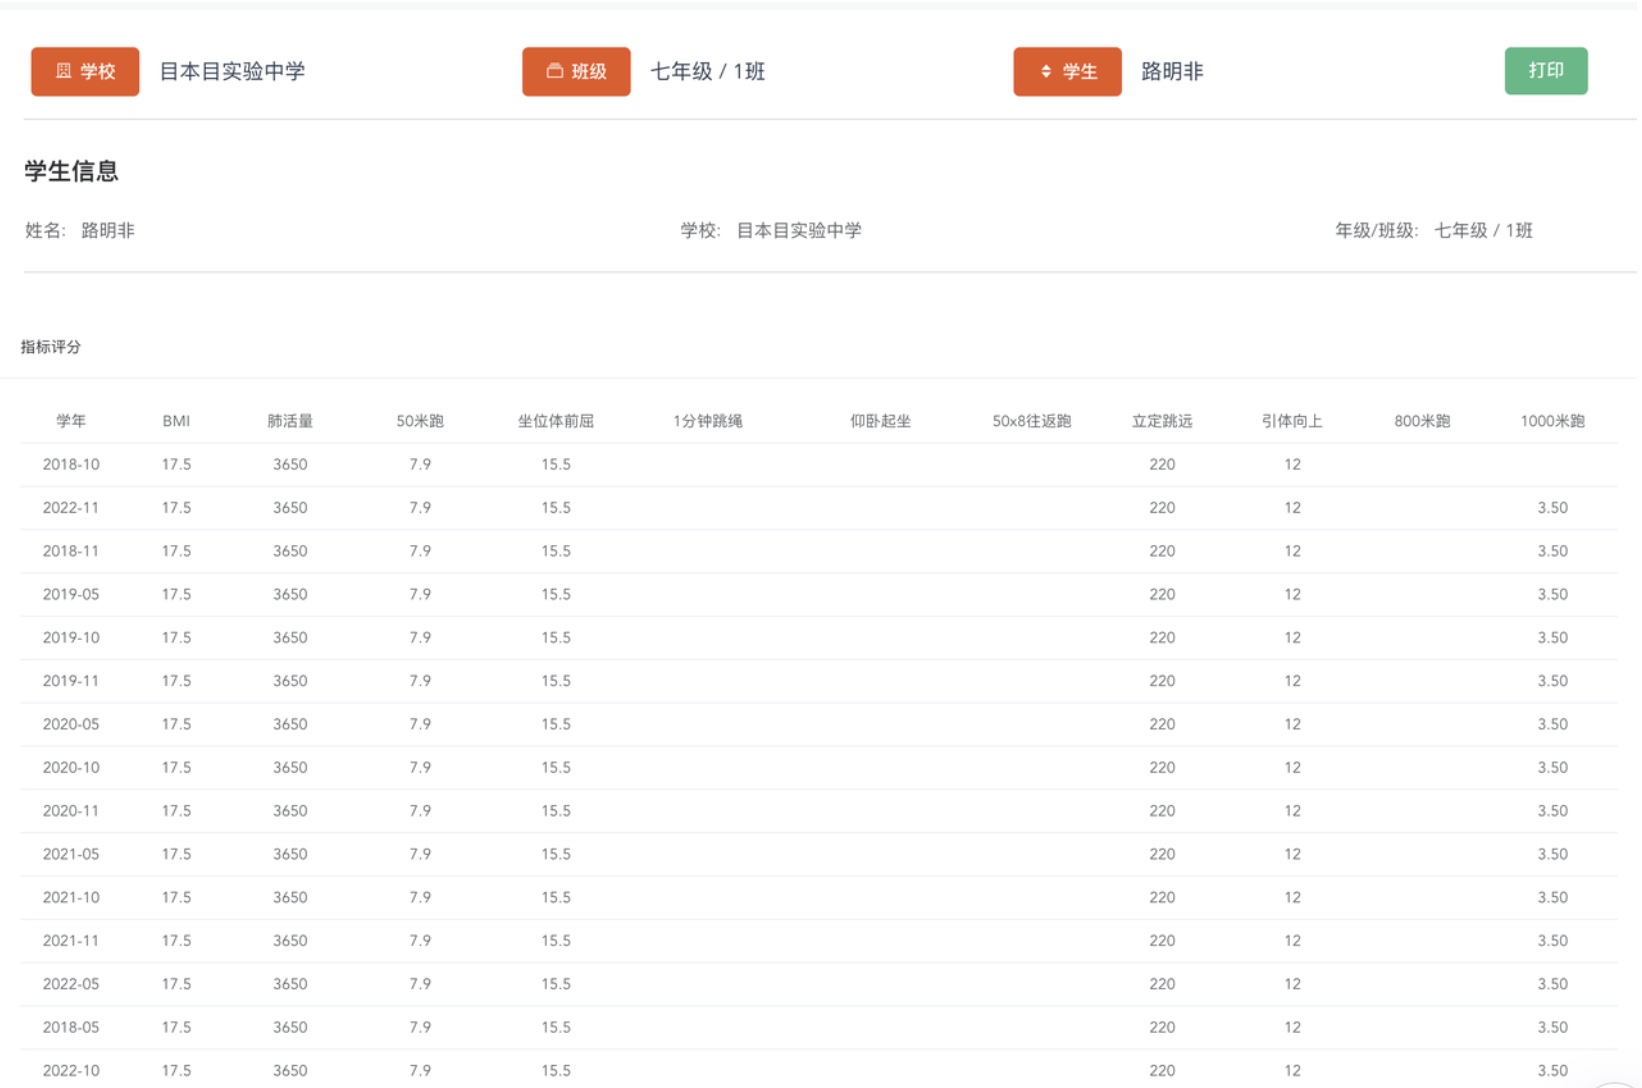Screen dimensions: 1642x1088
Task: Open the class dropdown showing 七年级 / 1班
Action: point(709,71)
